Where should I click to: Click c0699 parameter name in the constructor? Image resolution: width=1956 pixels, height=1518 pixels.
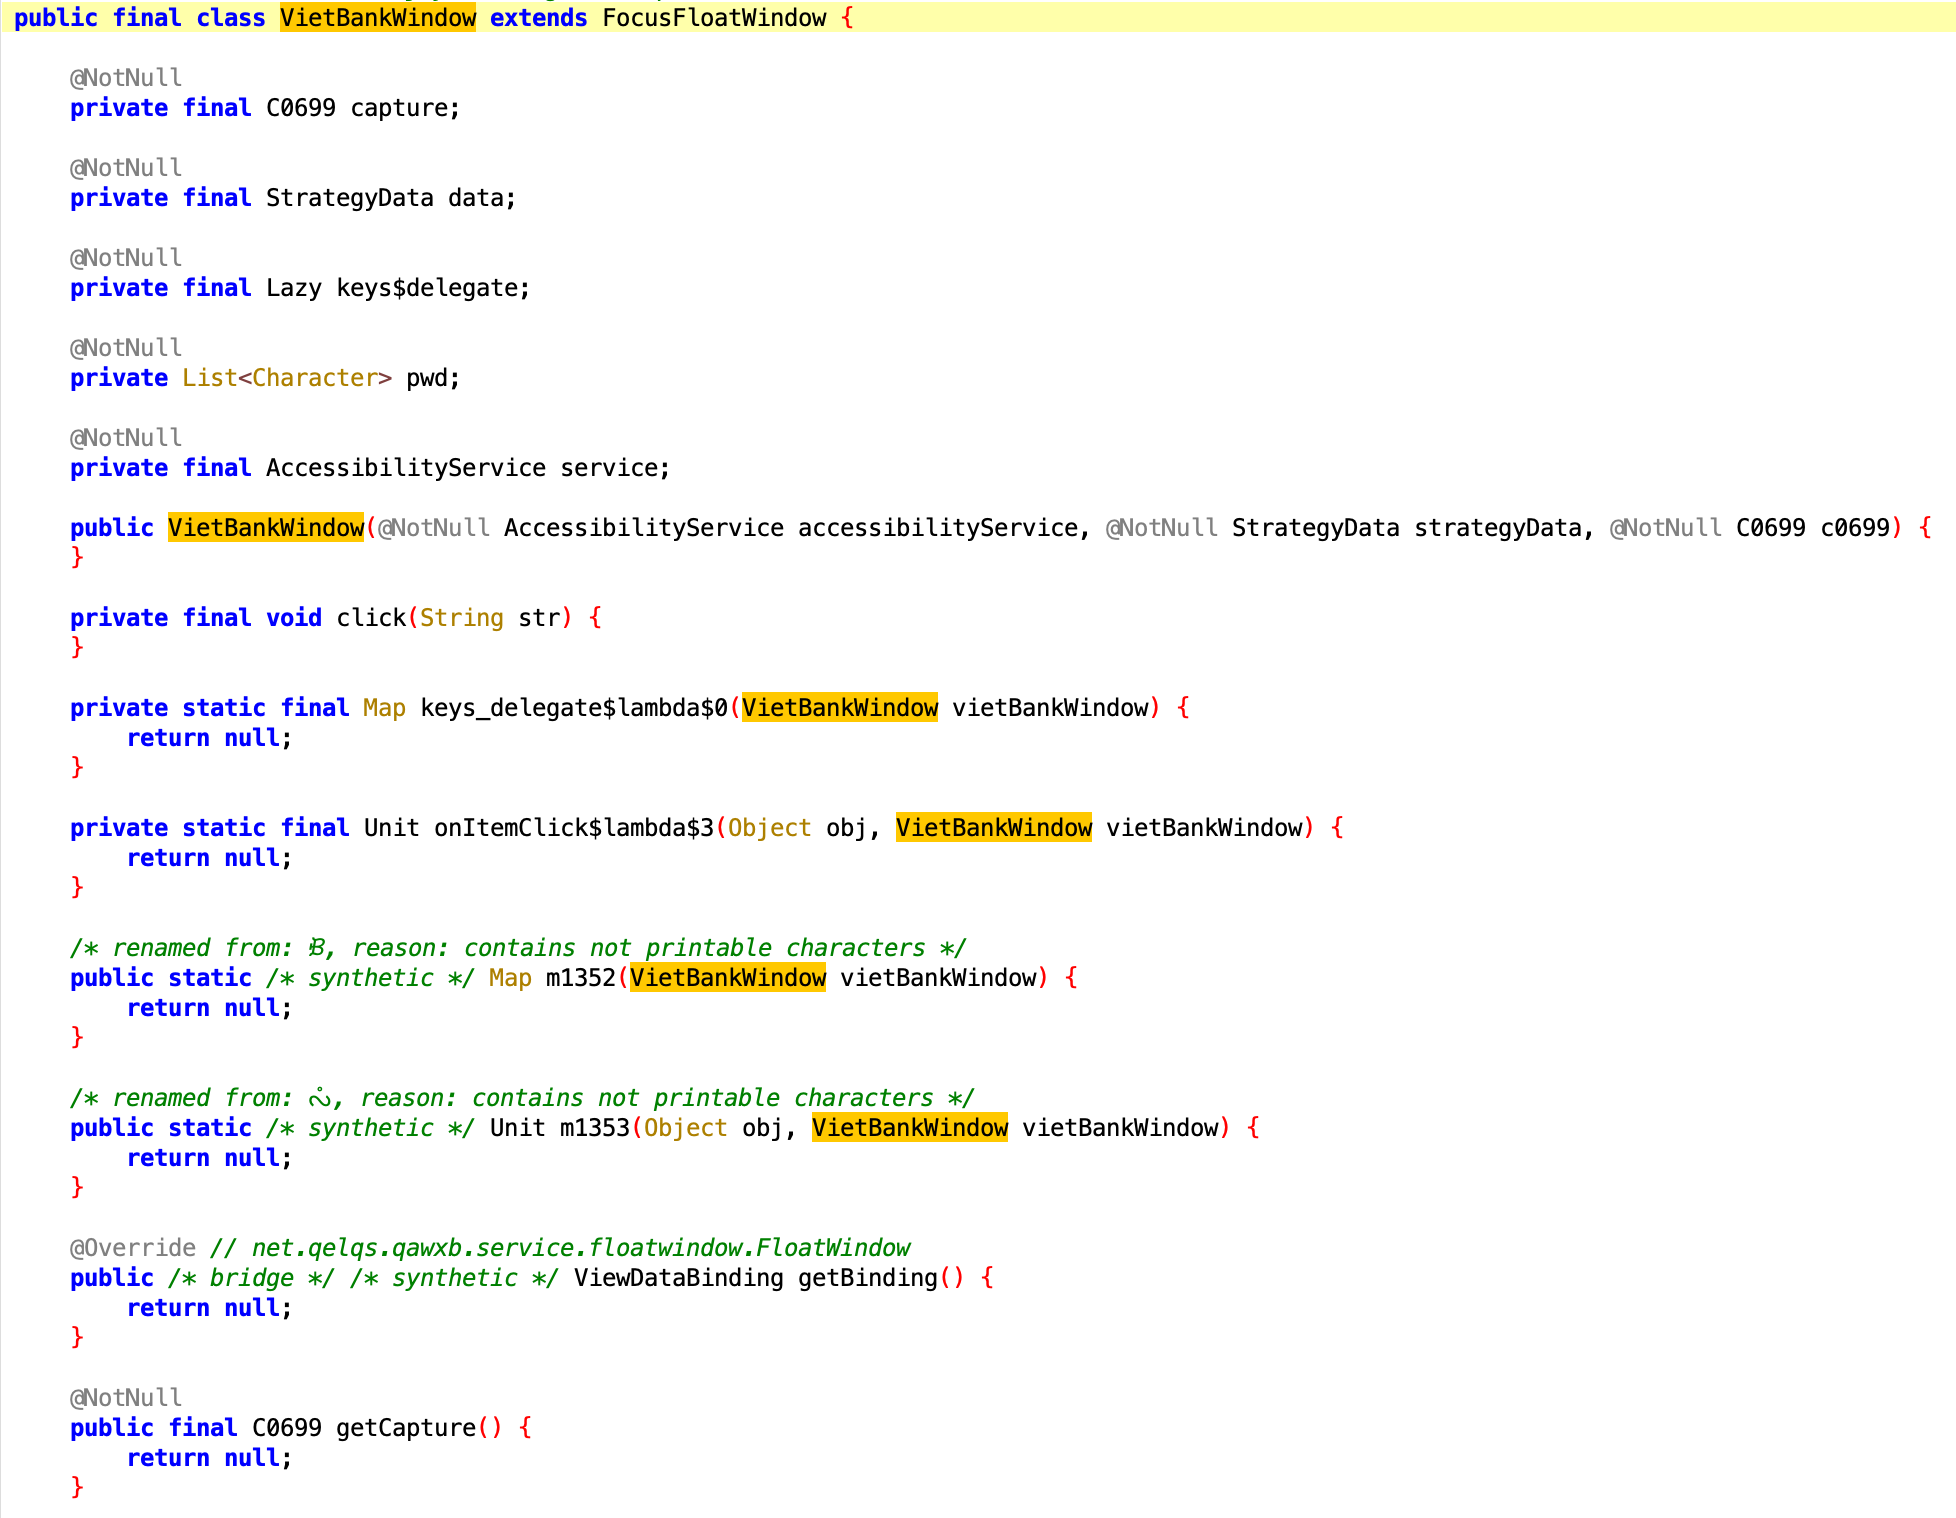click(x=1854, y=528)
